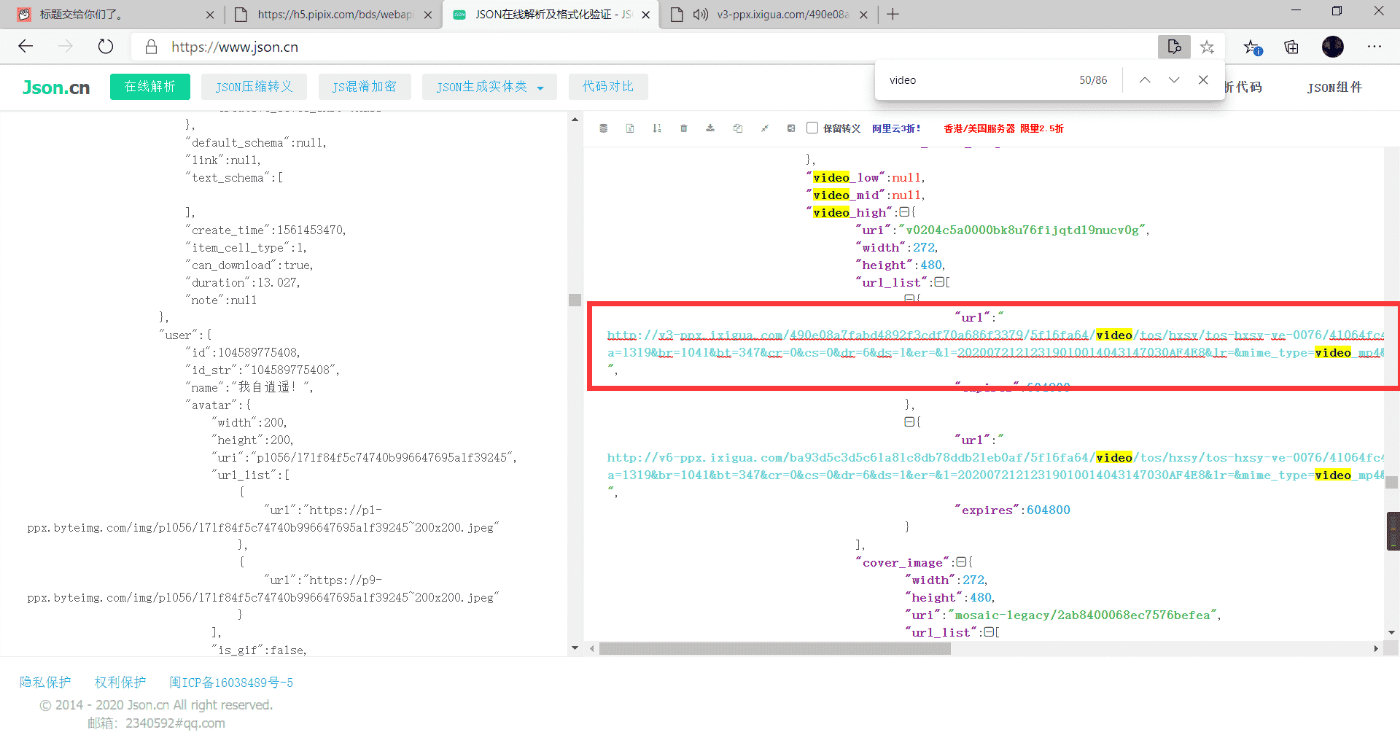Viewport: 1400px width, 751px height.
Task: Open the 权利保护 footer link
Action: point(120,682)
